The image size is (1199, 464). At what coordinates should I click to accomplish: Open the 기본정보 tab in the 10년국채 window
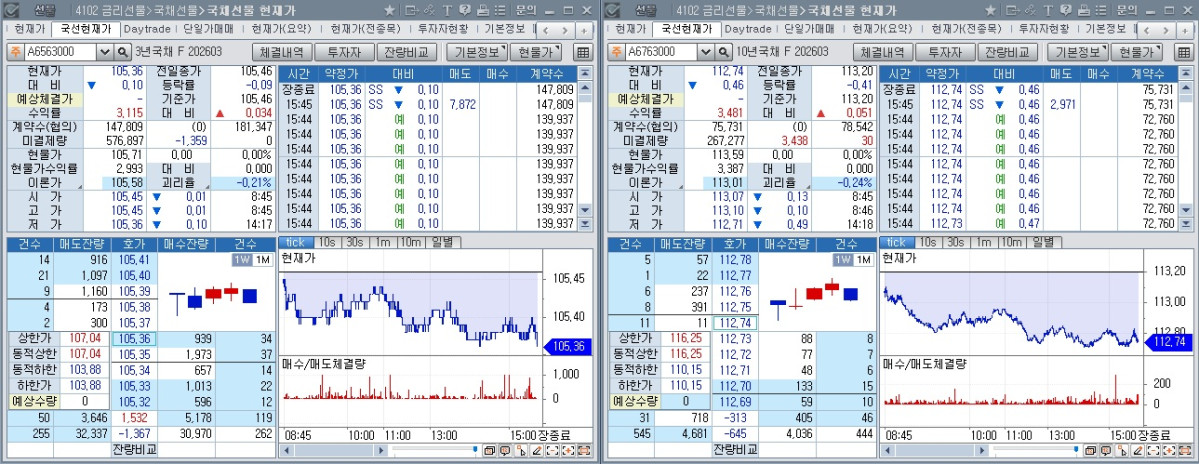(x=1105, y=29)
